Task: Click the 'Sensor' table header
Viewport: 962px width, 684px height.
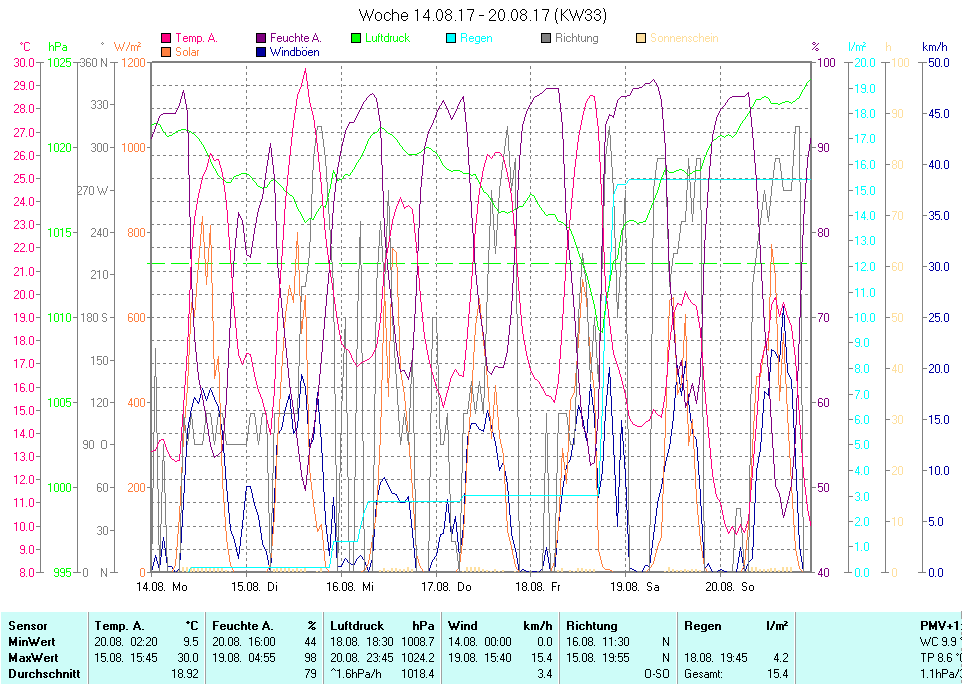Action: point(28,626)
